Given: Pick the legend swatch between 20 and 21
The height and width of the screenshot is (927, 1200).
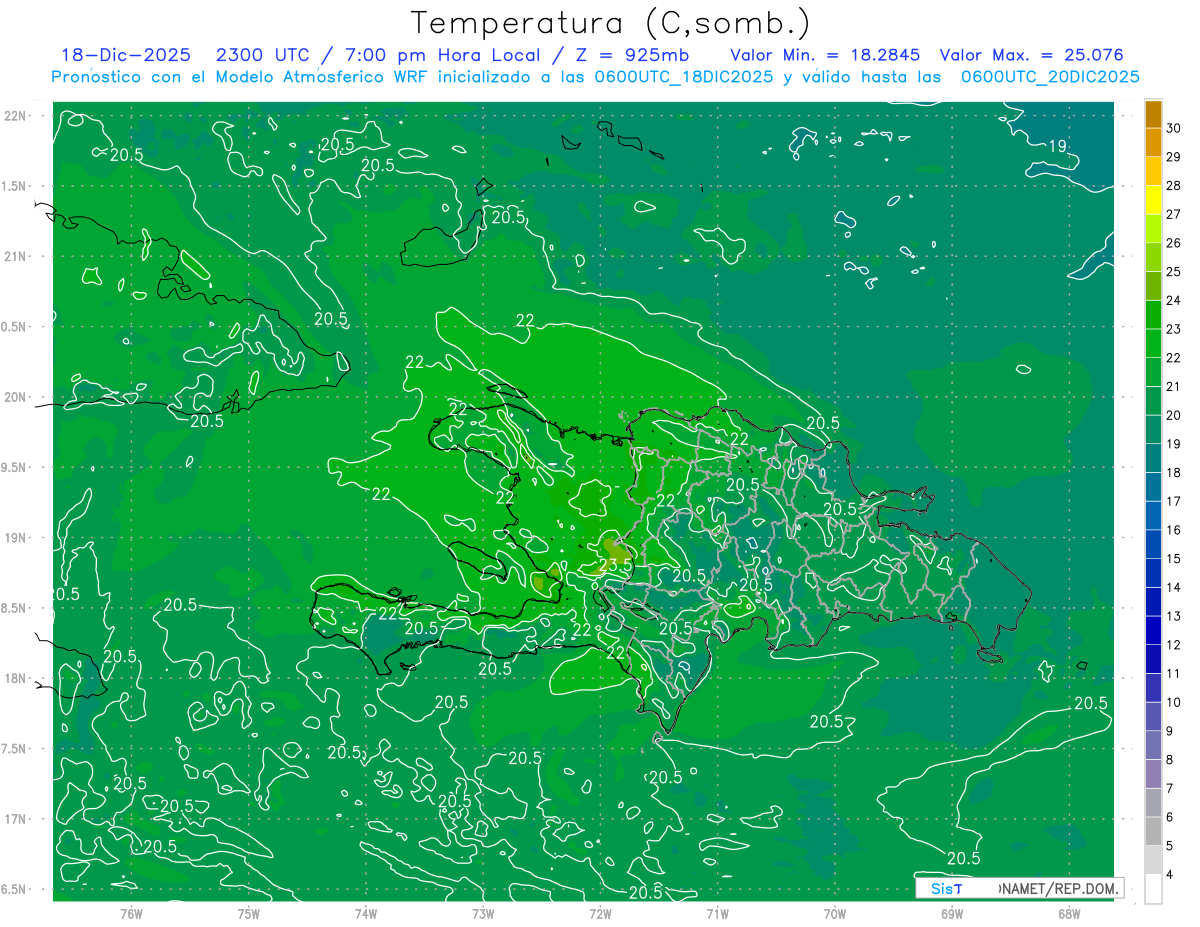Looking at the screenshot, I should tap(1153, 401).
